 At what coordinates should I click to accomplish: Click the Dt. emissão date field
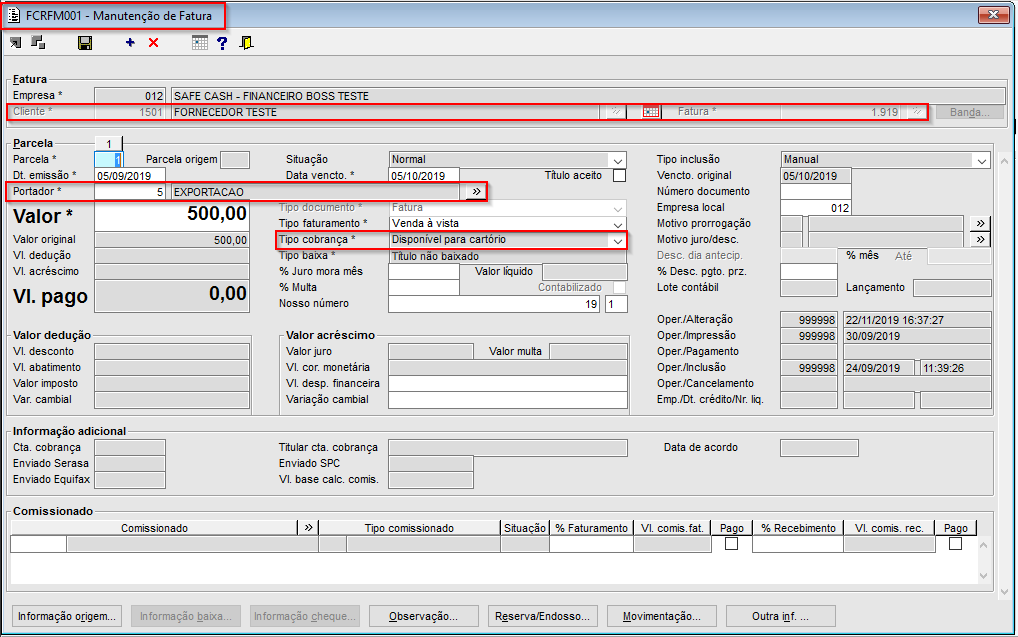pyautogui.click(x=130, y=175)
